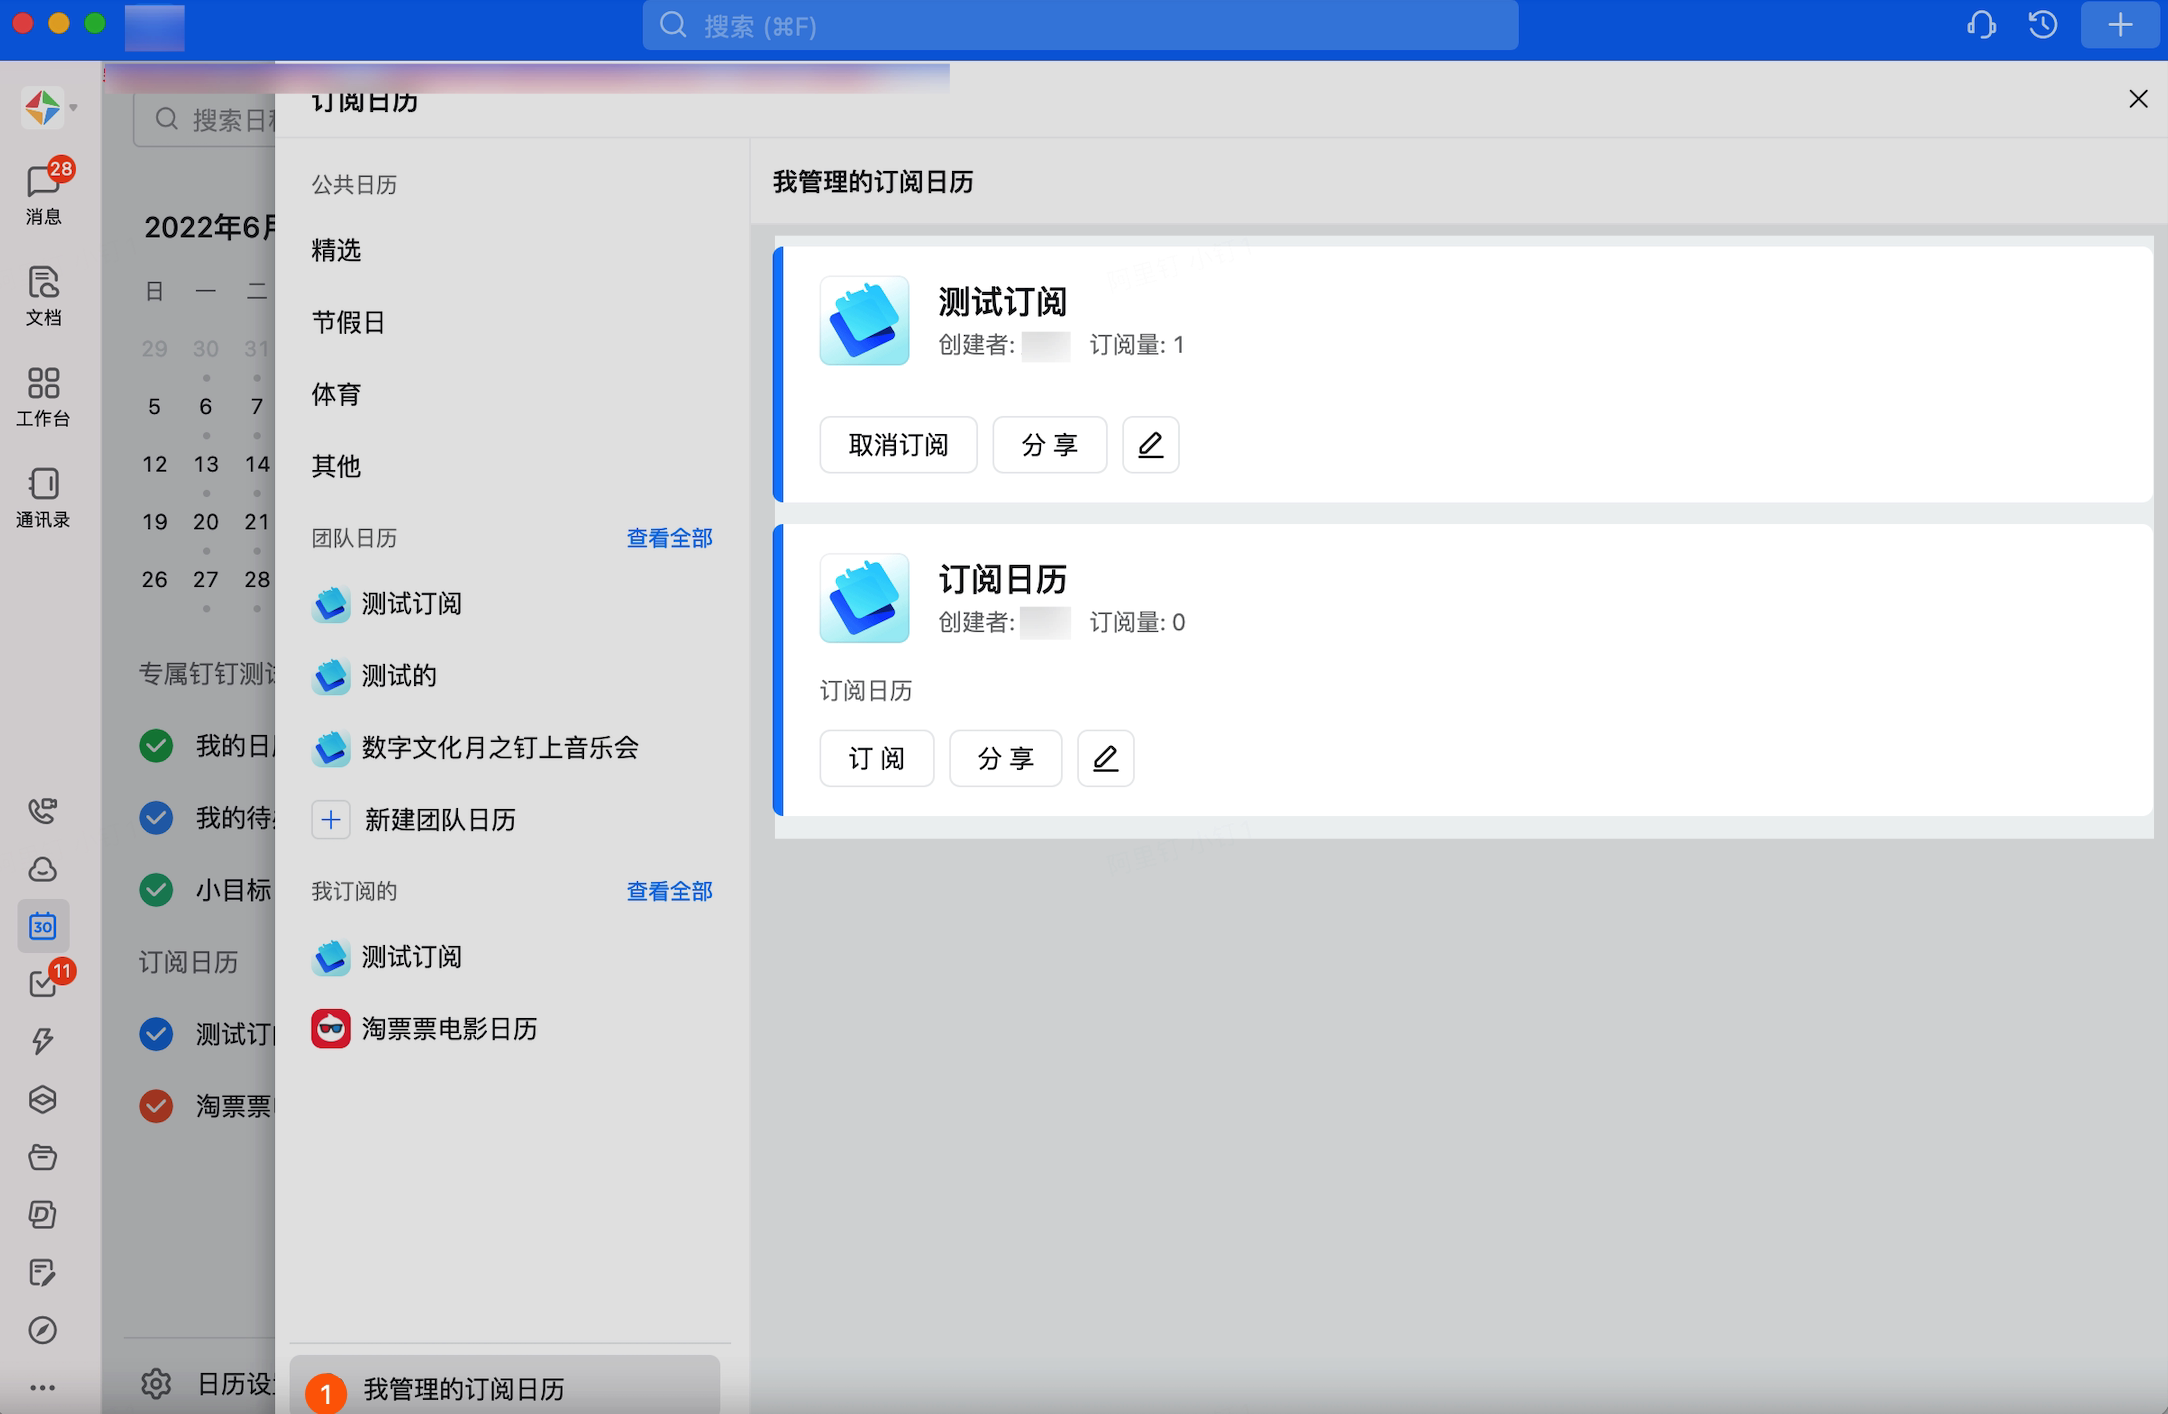The image size is (2168, 1414).
Task: Open the Contacts (通讯录) sidebar icon
Action: (43, 497)
